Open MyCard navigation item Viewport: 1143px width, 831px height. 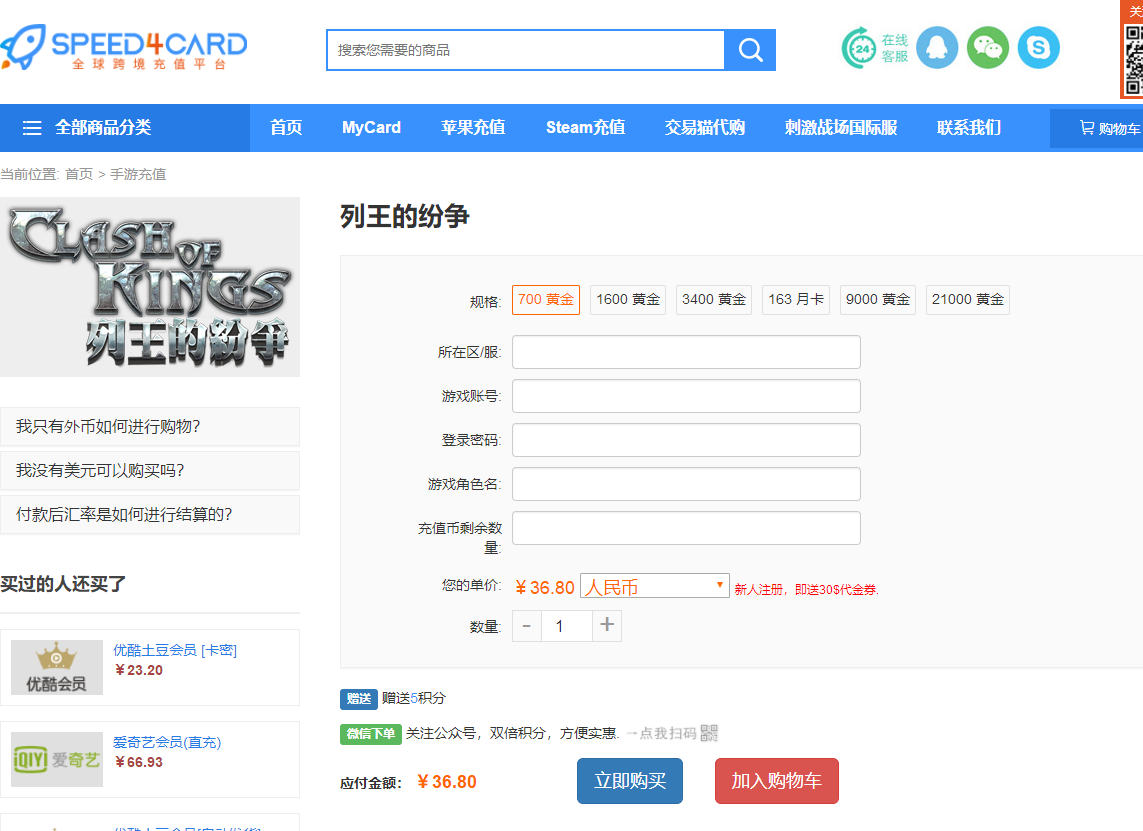372,128
